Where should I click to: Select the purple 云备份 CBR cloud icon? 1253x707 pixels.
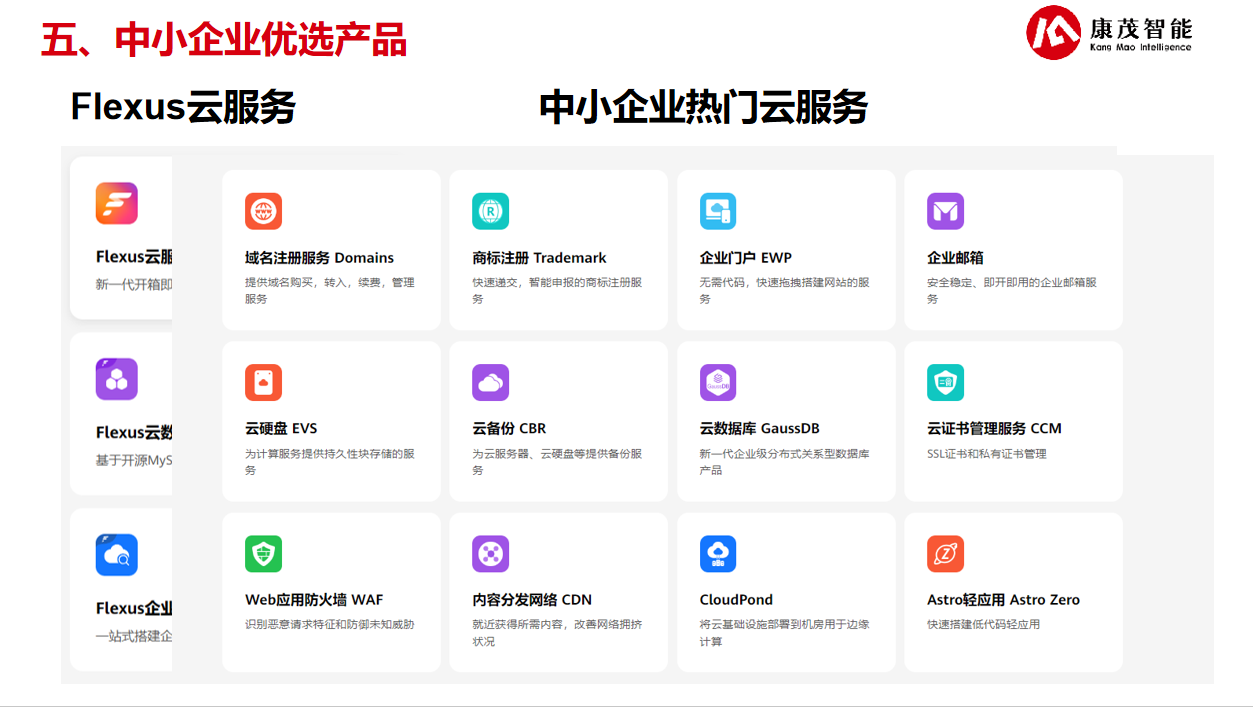[490, 382]
